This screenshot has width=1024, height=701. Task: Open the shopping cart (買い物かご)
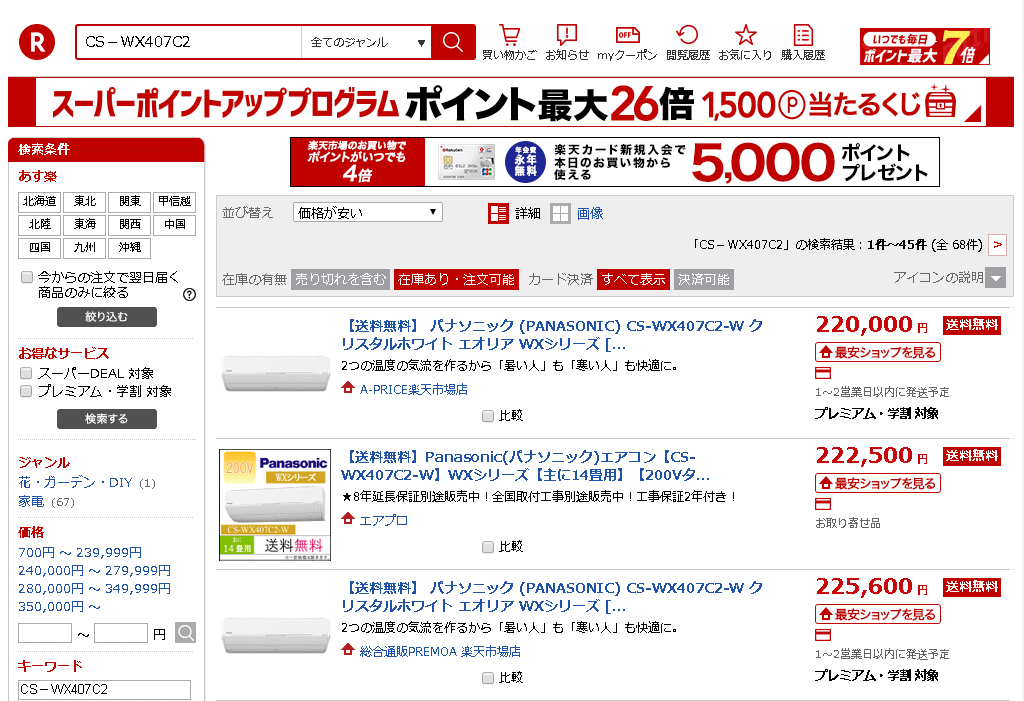point(509,42)
